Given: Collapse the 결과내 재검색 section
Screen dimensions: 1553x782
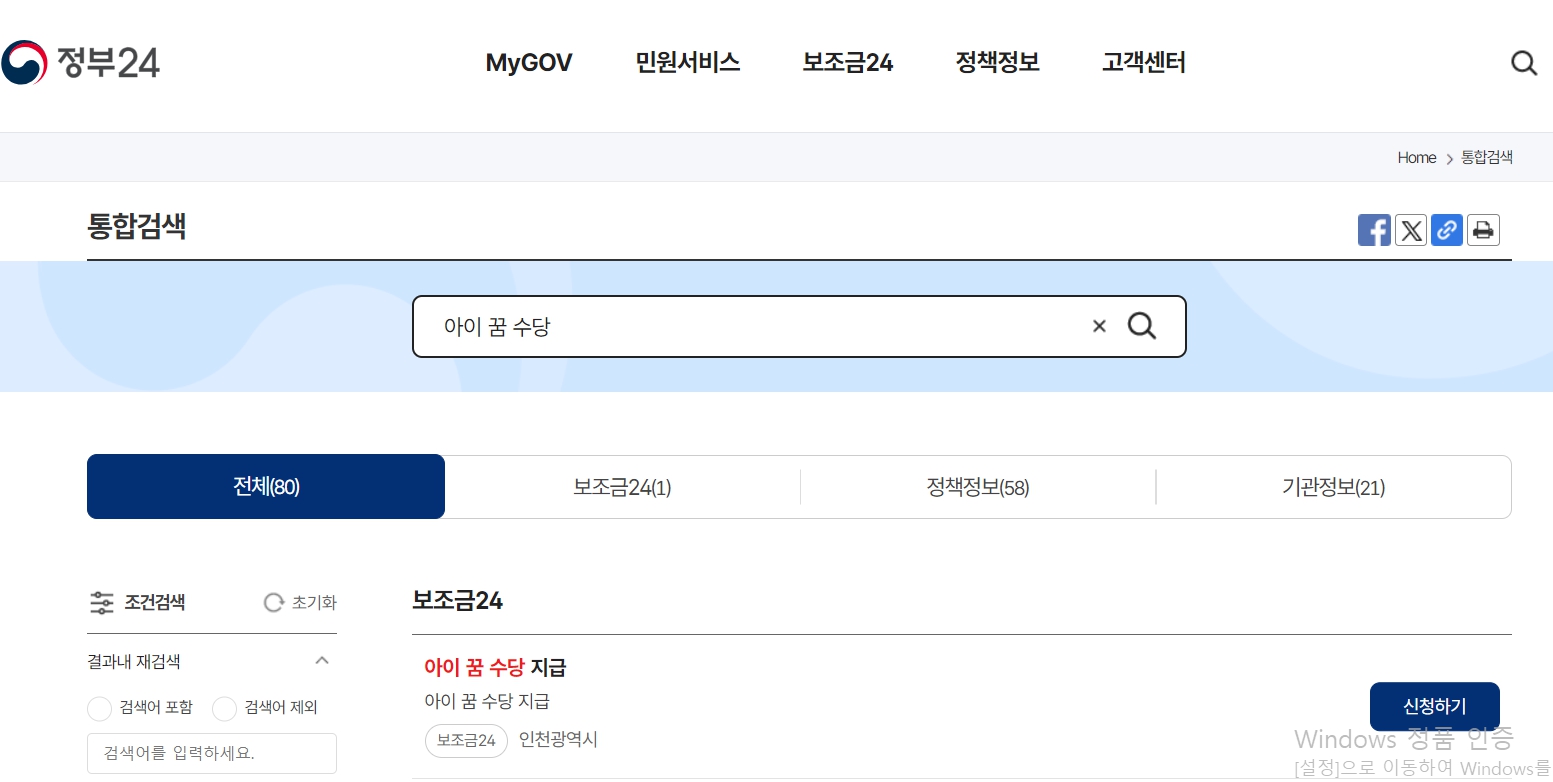Looking at the screenshot, I should point(321,660).
